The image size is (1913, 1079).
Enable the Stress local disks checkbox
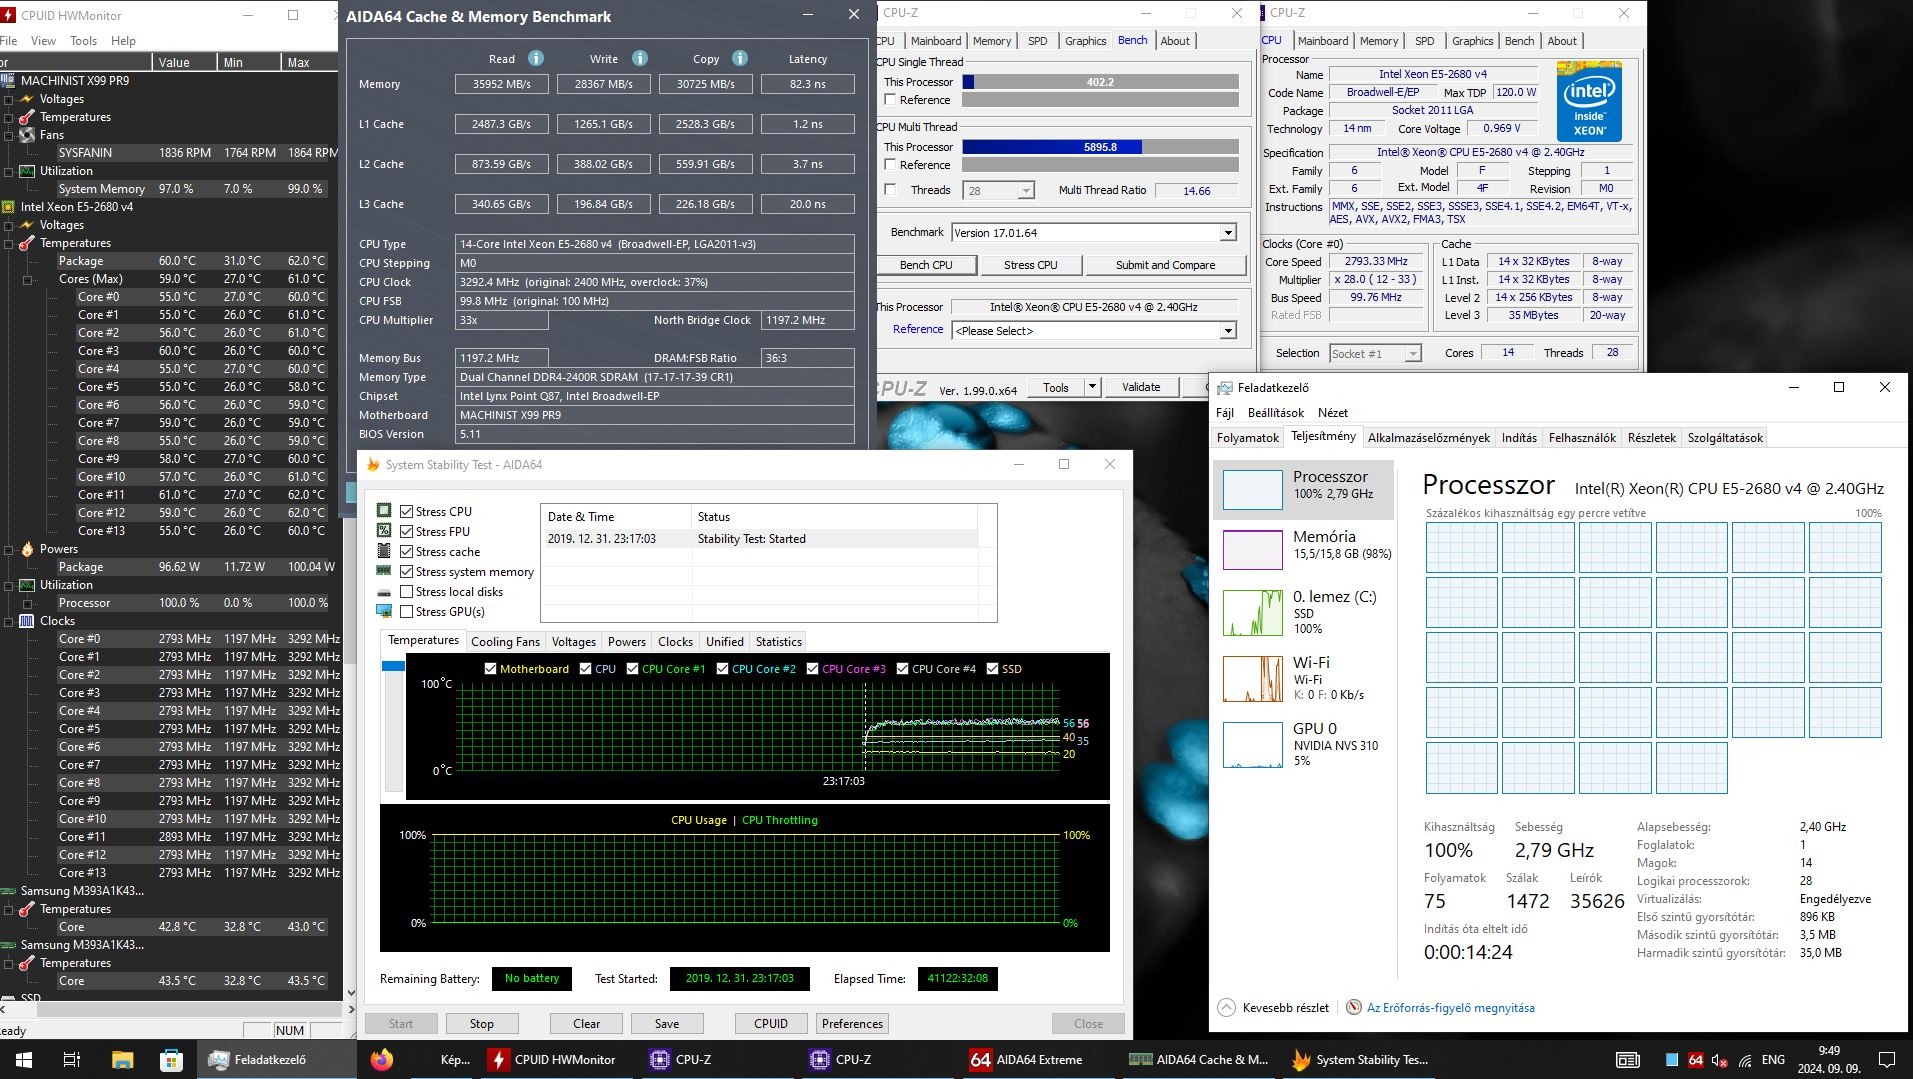point(407,592)
